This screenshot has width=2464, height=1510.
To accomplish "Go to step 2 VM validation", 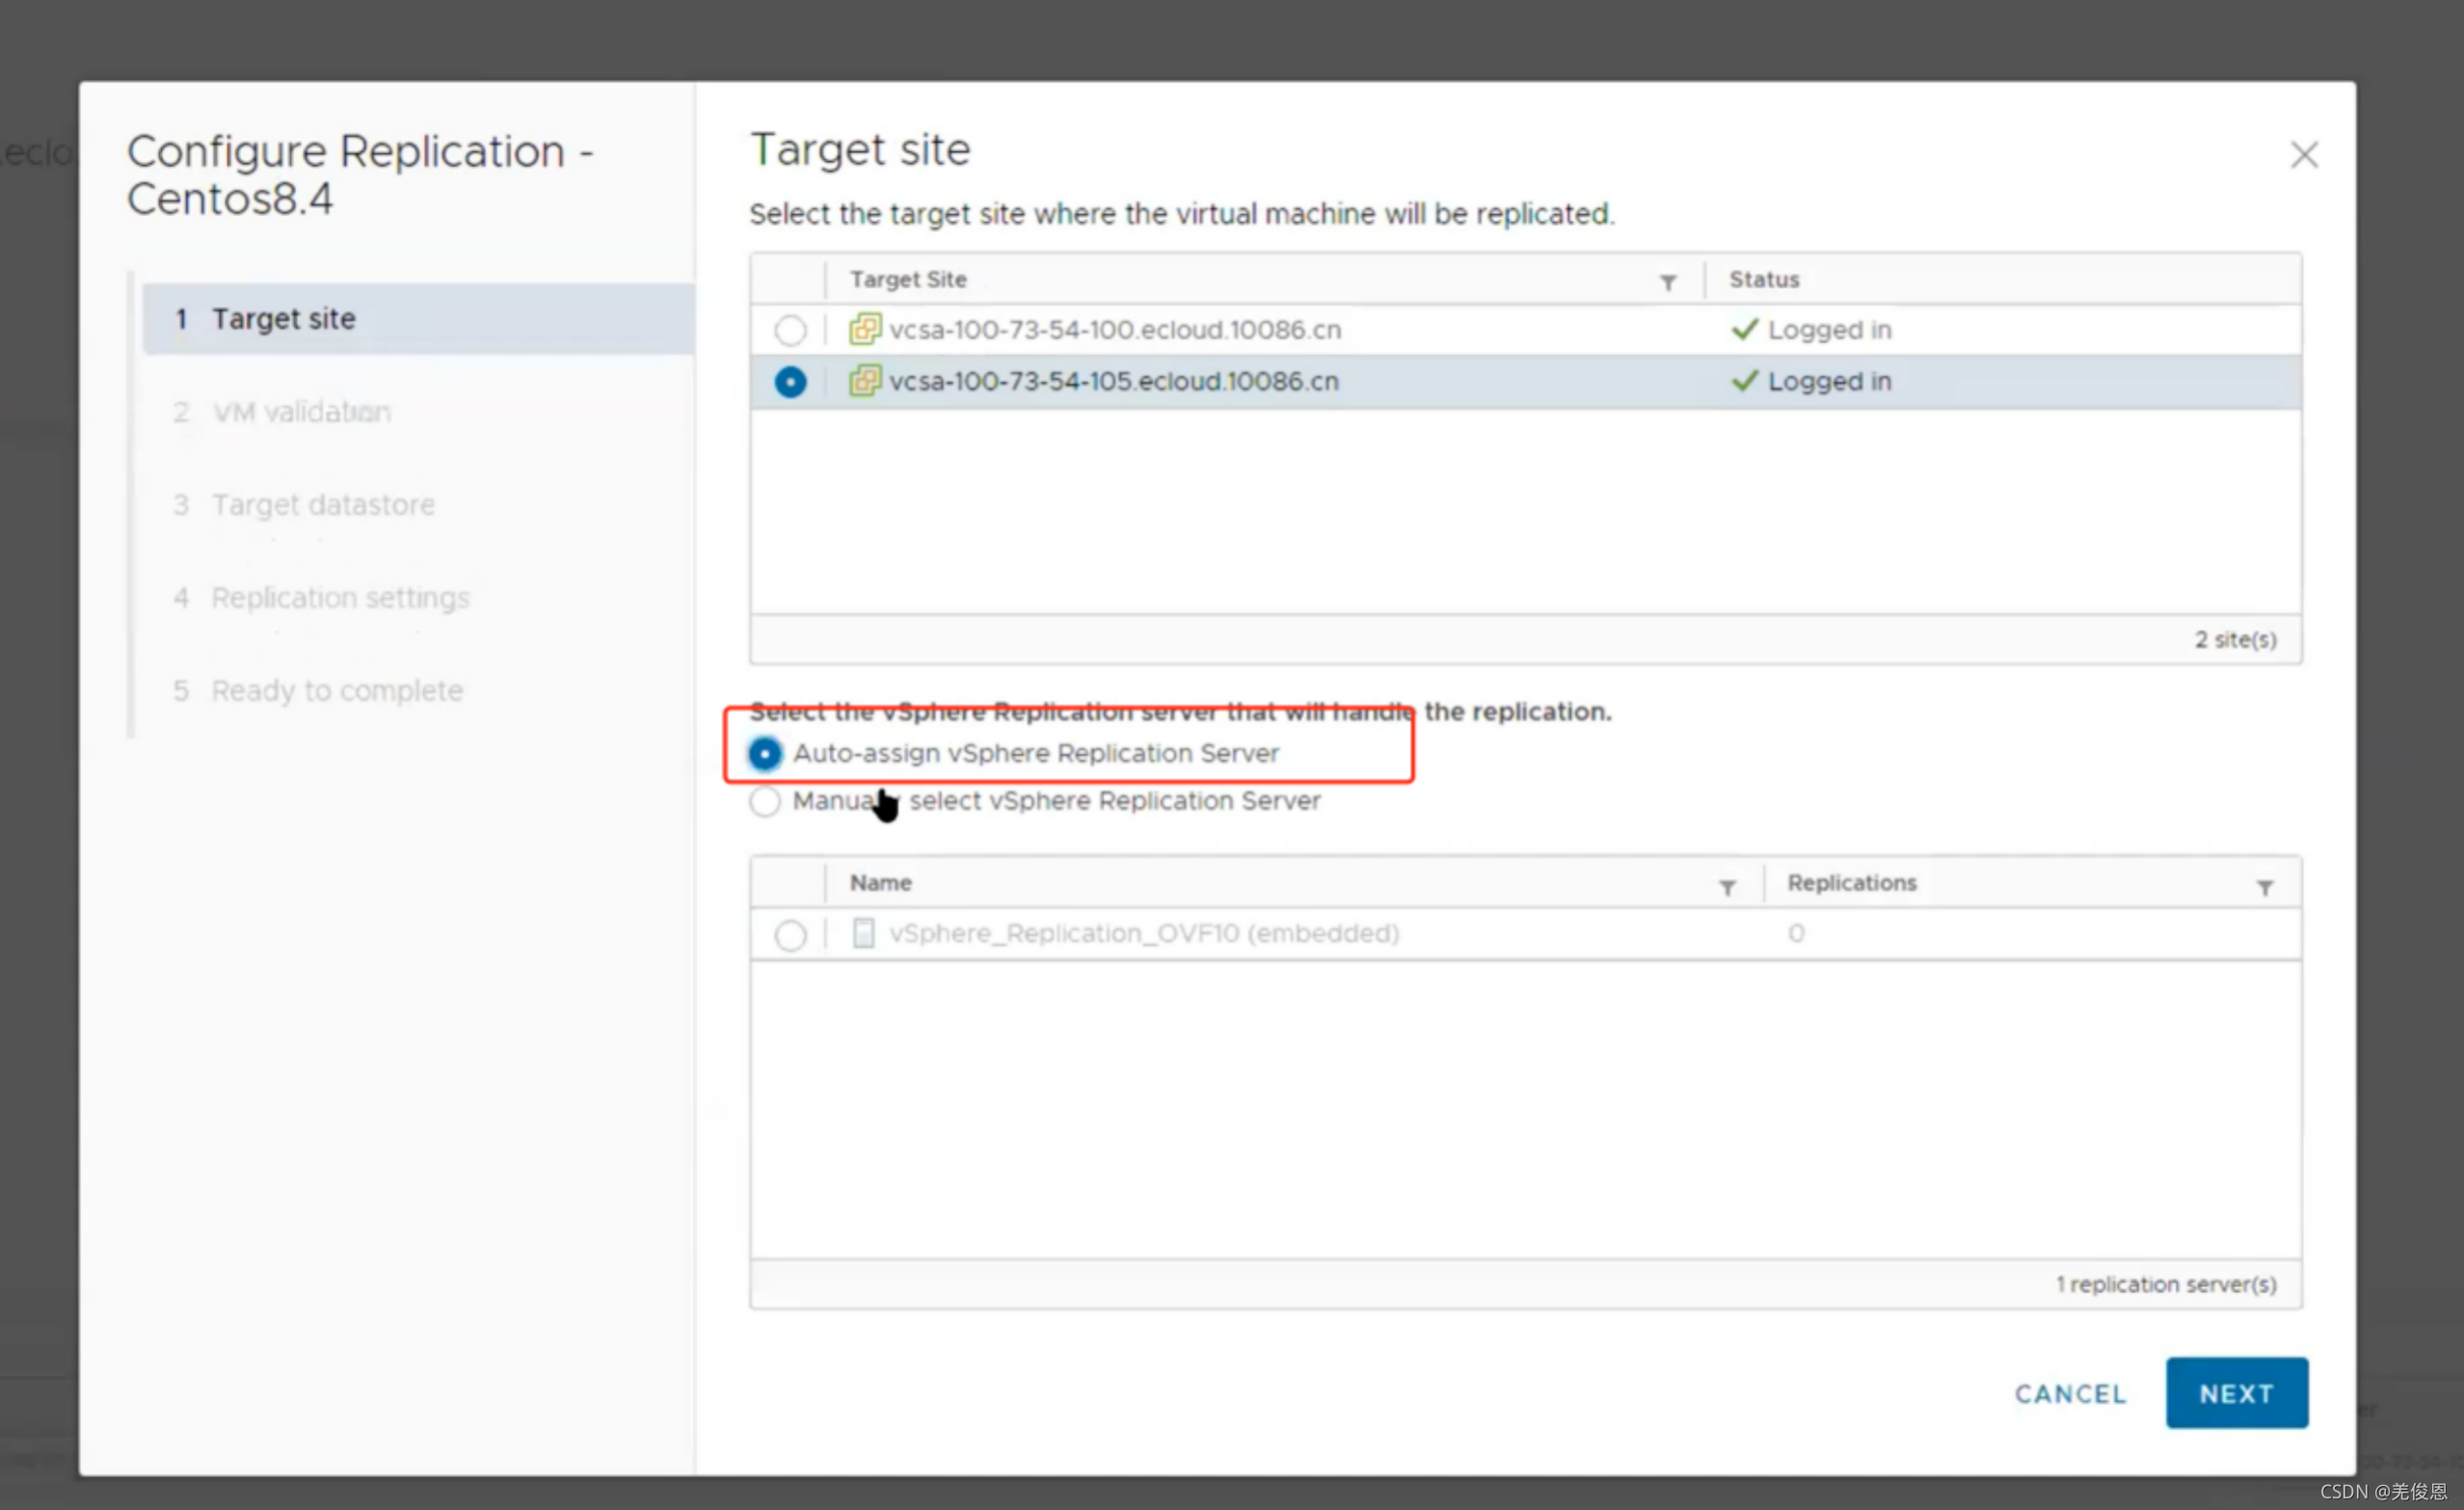I will click(300, 412).
